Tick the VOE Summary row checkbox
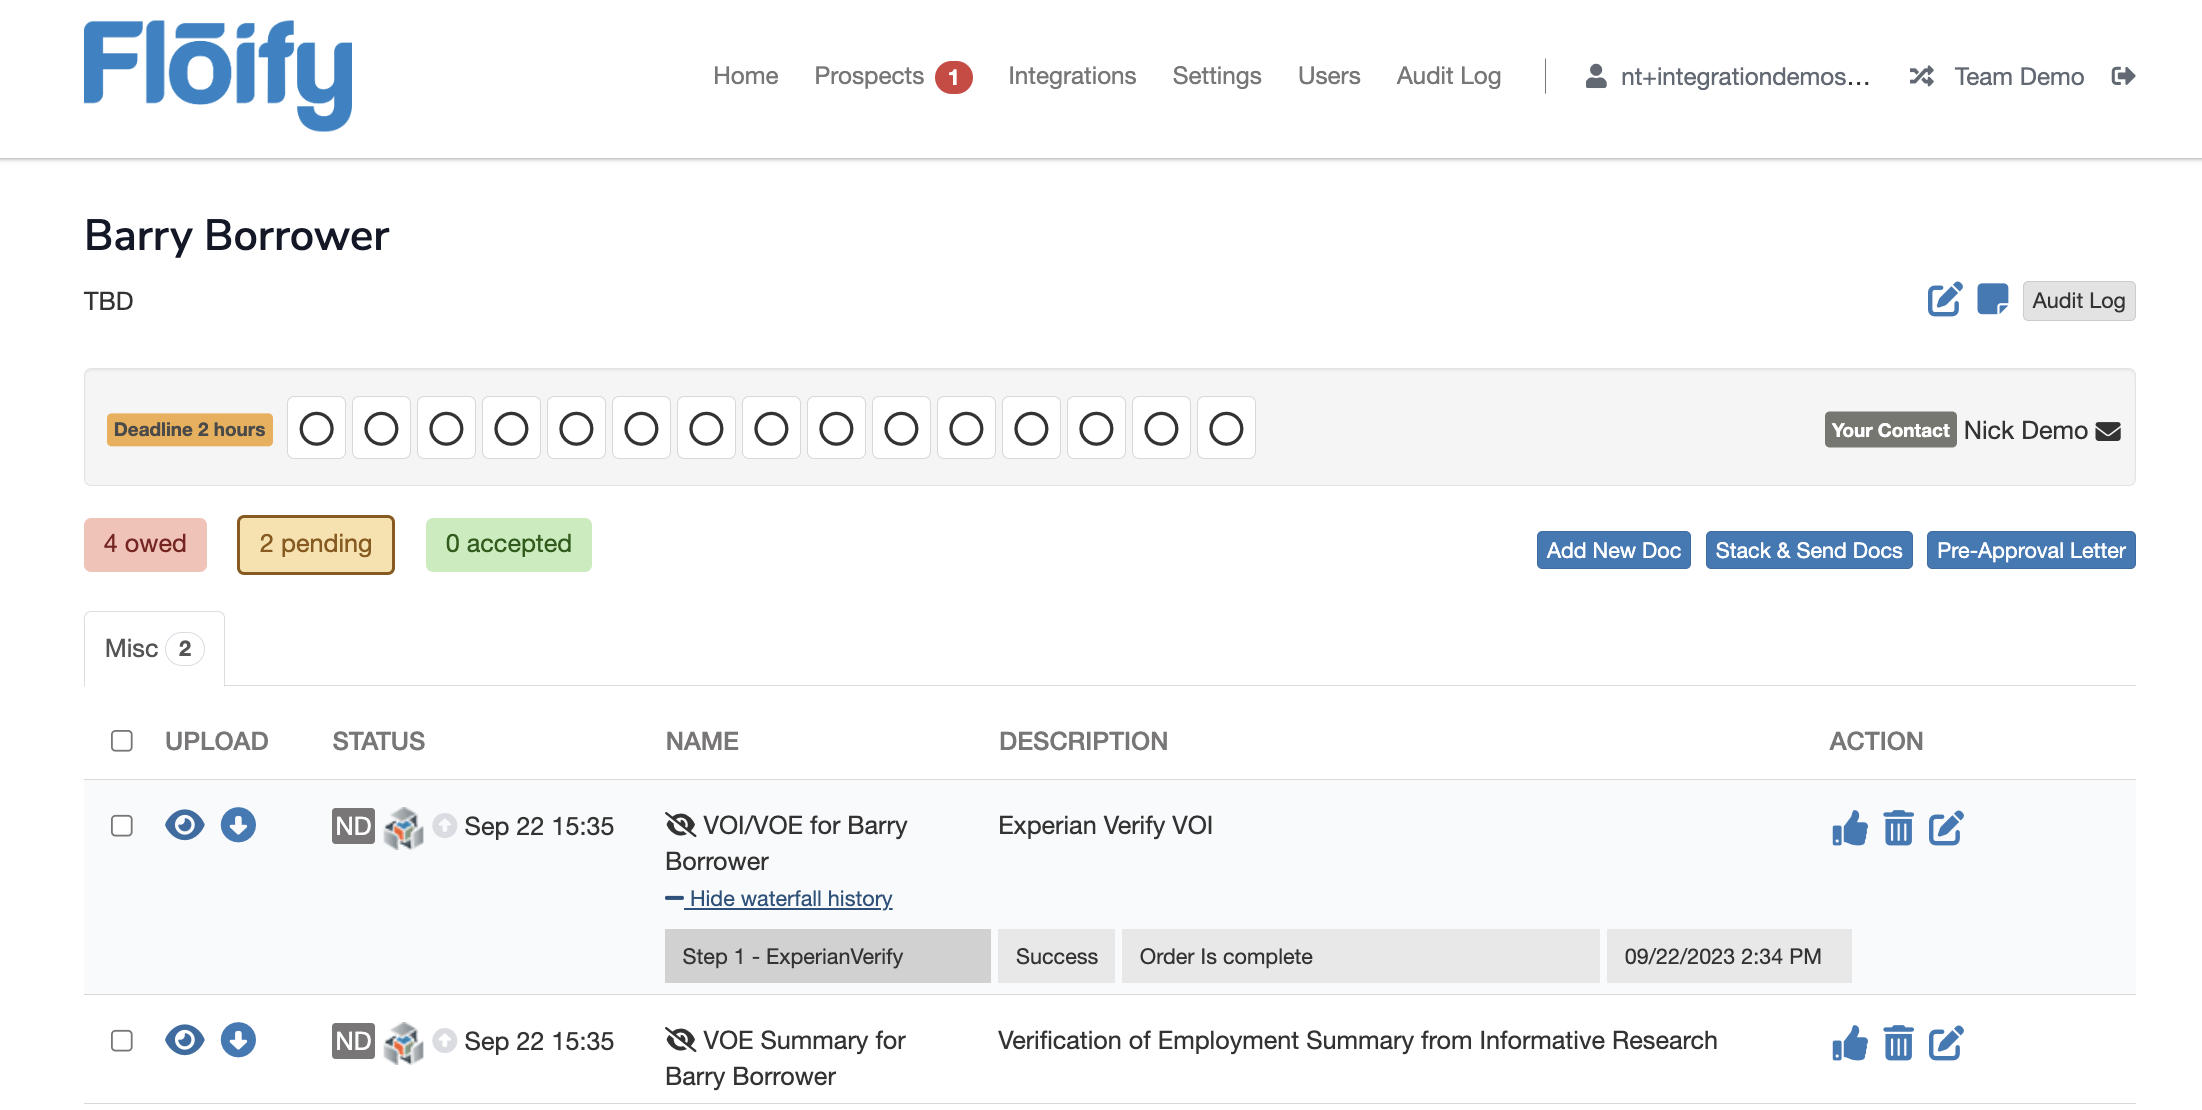The width and height of the screenshot is (2202, 1110). click(x=122, y=1040)
